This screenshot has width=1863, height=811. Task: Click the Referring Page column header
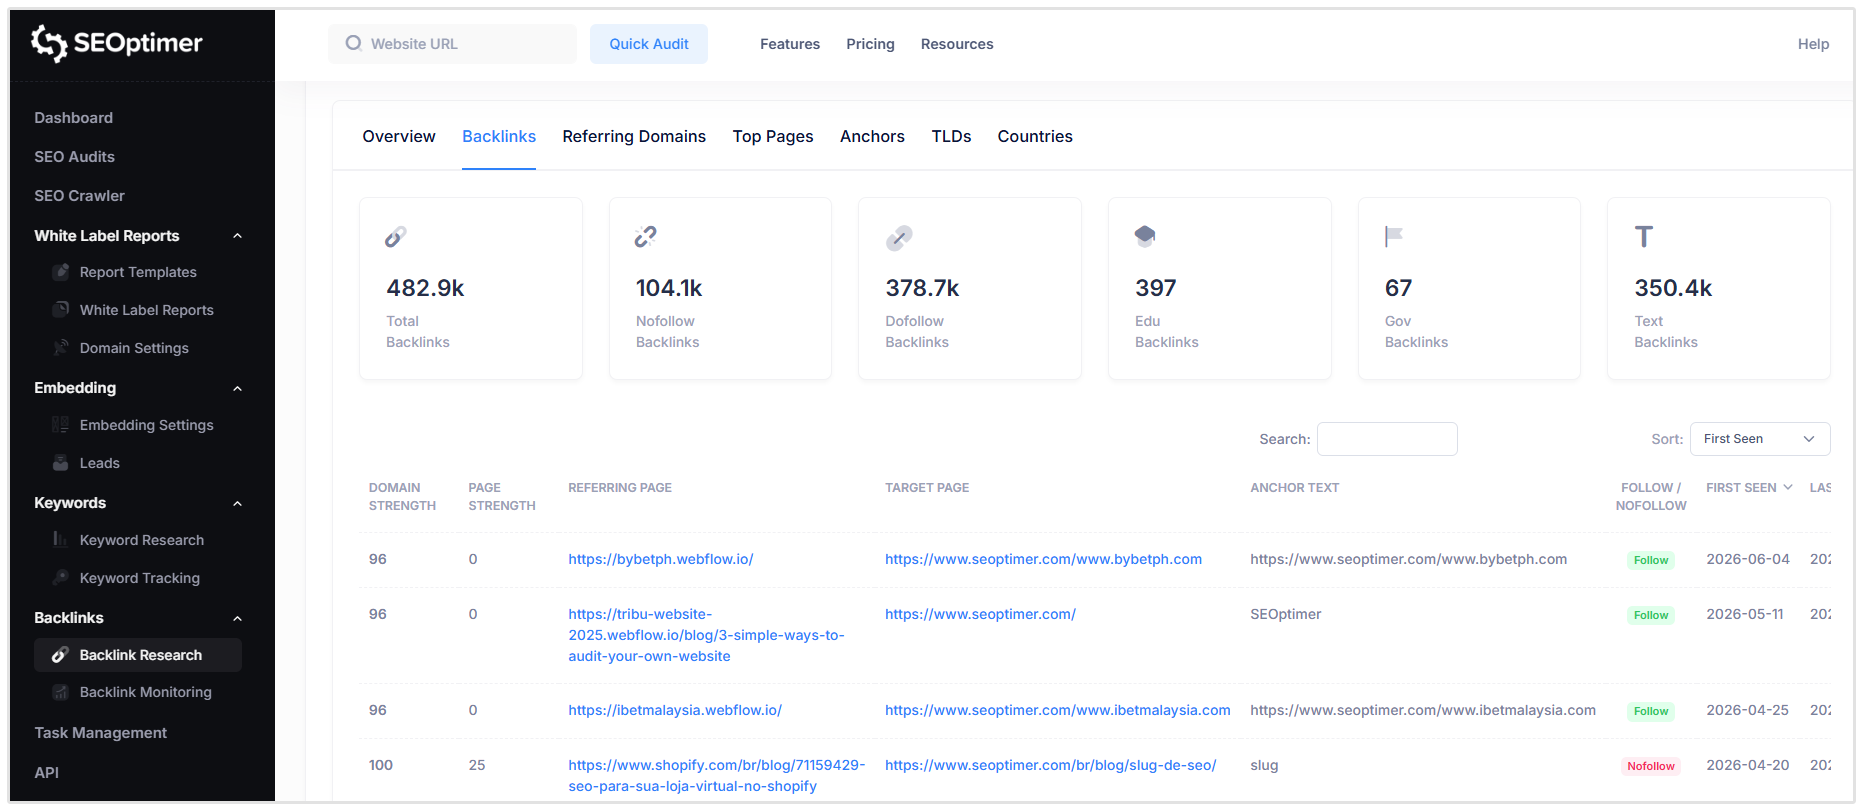coord(620,488)
